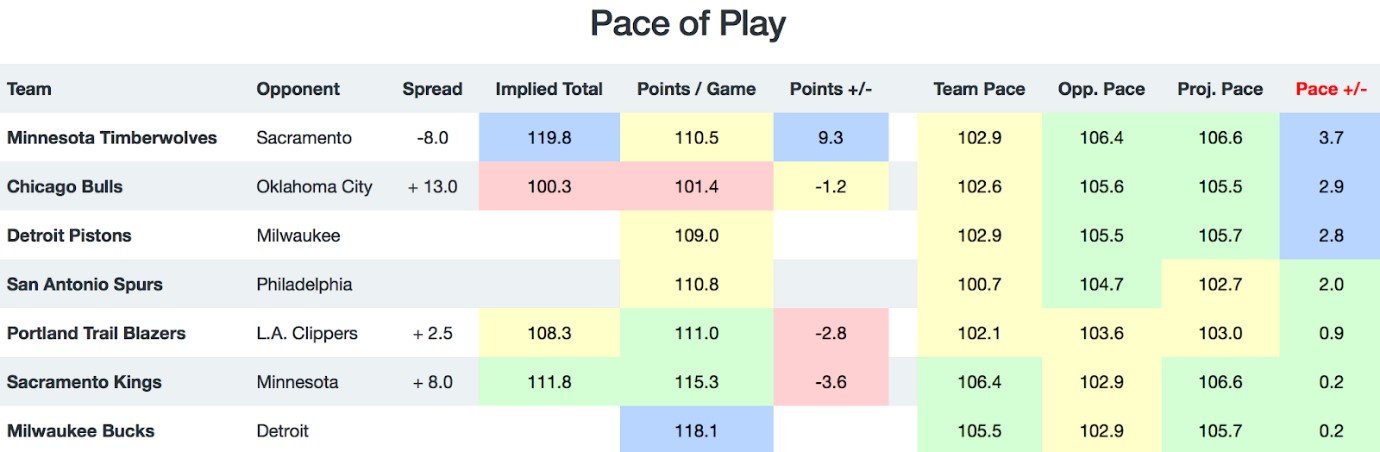Click the Team column header
1380x452 pixels.
click(29, 89)
